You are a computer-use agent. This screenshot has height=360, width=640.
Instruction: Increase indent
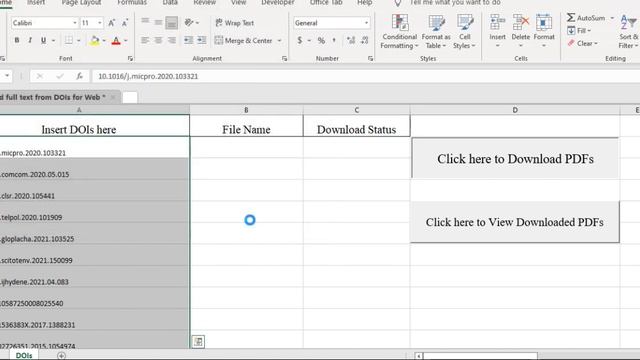pyautogui.click(x=202, y=40)
